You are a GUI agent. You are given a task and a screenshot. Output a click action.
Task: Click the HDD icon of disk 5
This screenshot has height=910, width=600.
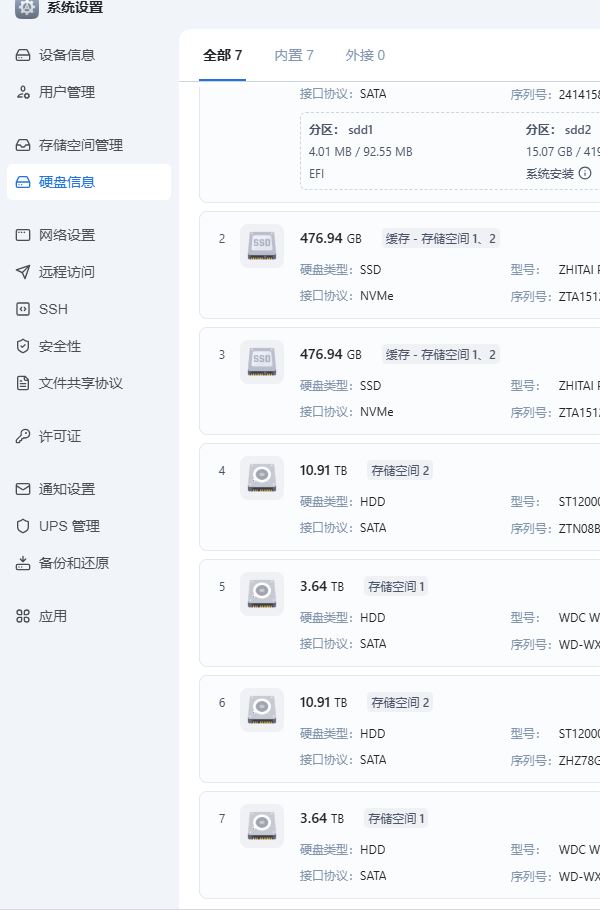coord(262,594)
